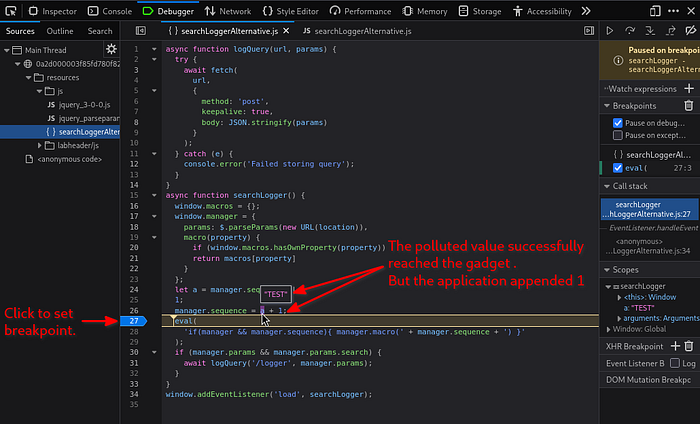
Task: Step over the current line
Action: [630, 31]
